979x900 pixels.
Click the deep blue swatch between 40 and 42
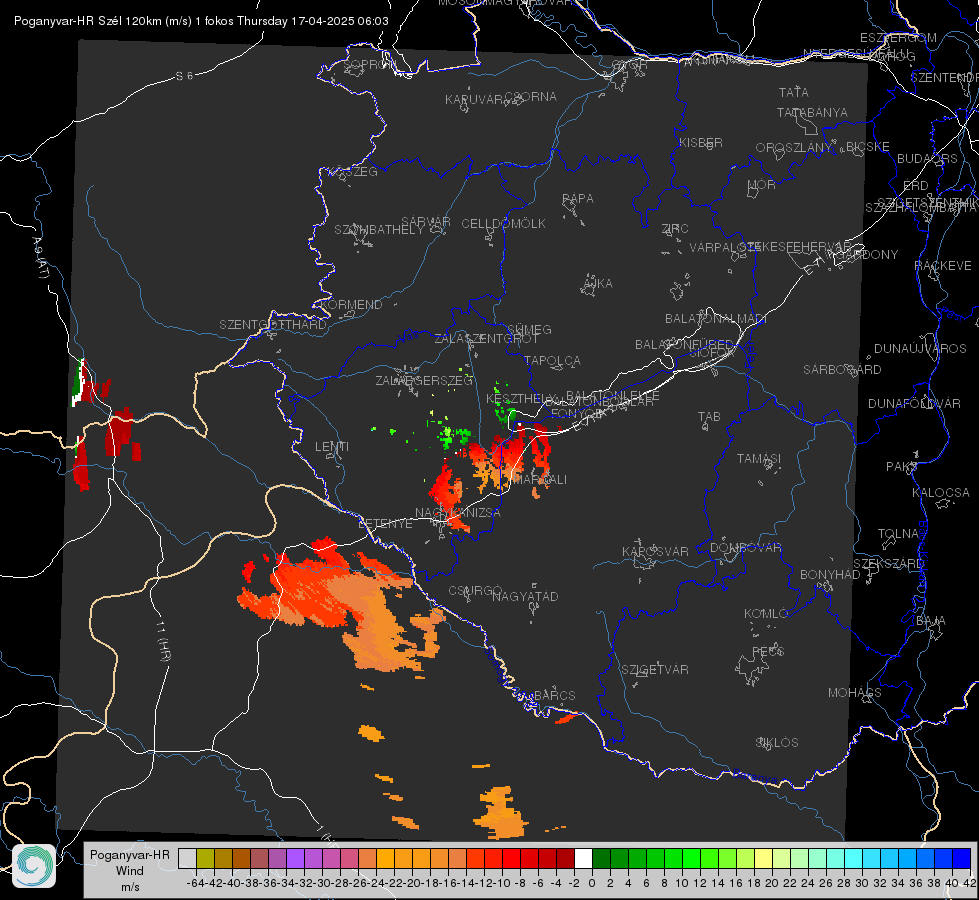[962, 858]
